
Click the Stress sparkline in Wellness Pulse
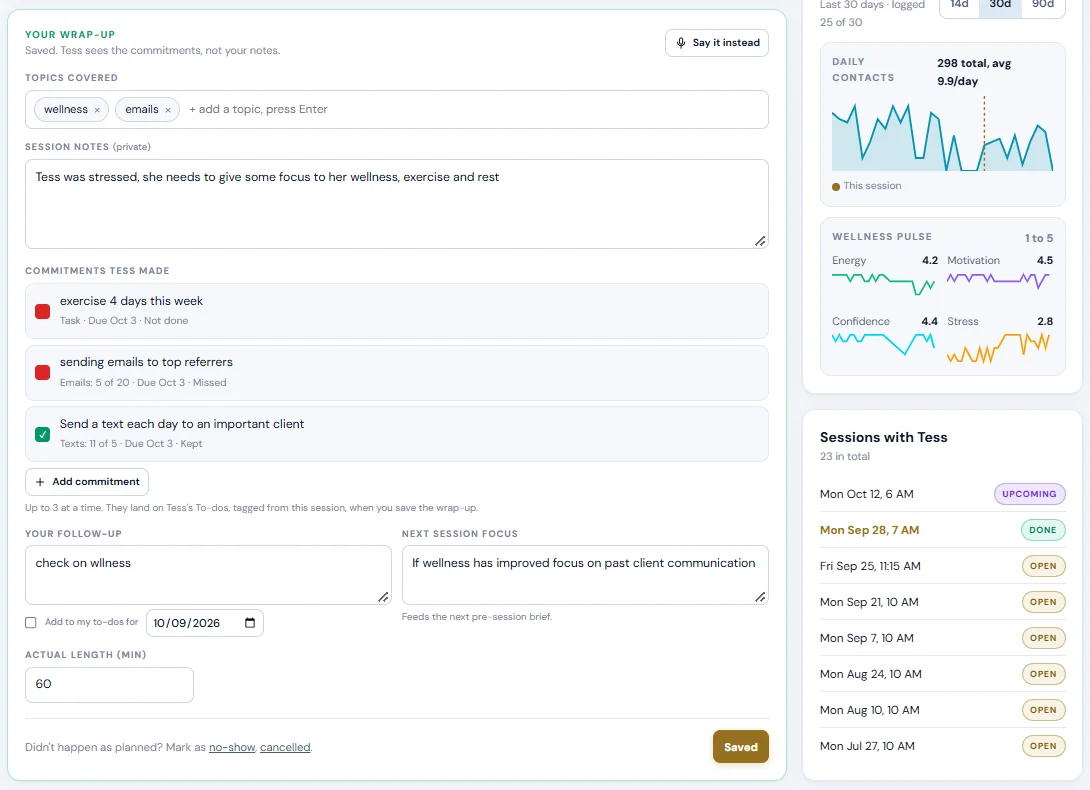coord(998,347)
